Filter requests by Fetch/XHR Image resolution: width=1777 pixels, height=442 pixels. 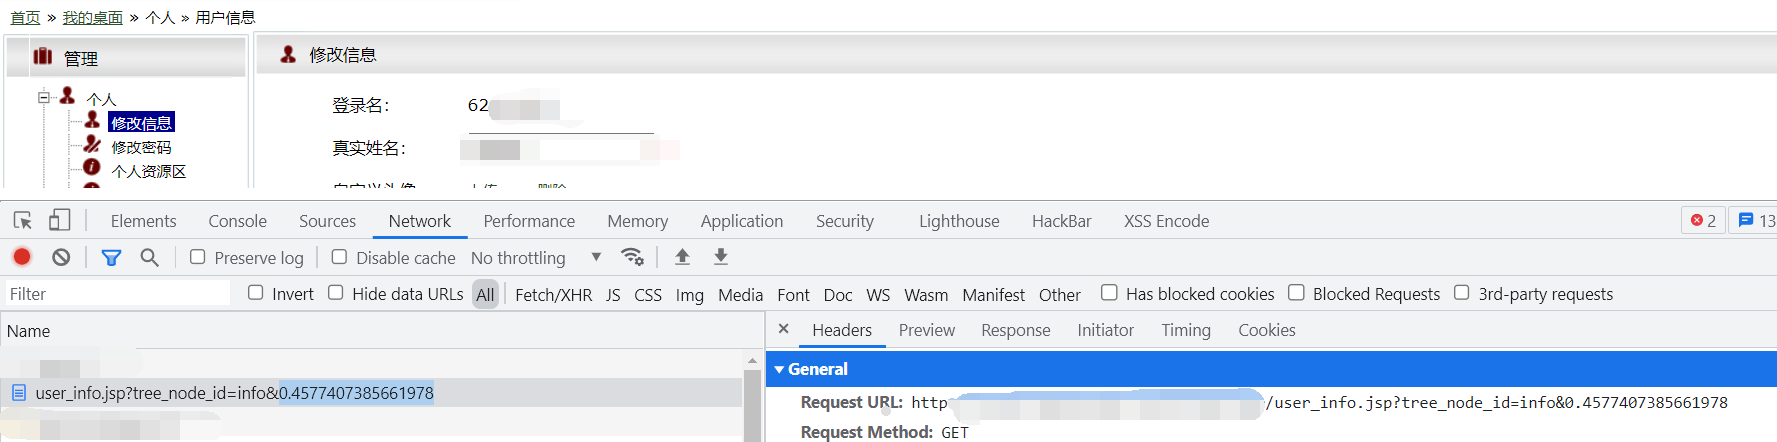553,294
